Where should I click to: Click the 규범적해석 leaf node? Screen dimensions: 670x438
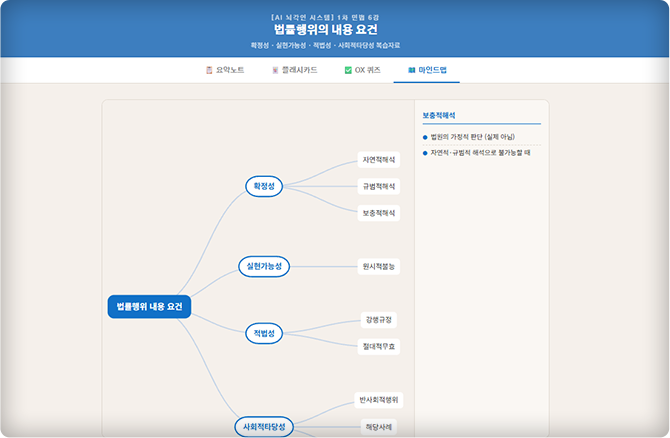(x=379, y=186)
